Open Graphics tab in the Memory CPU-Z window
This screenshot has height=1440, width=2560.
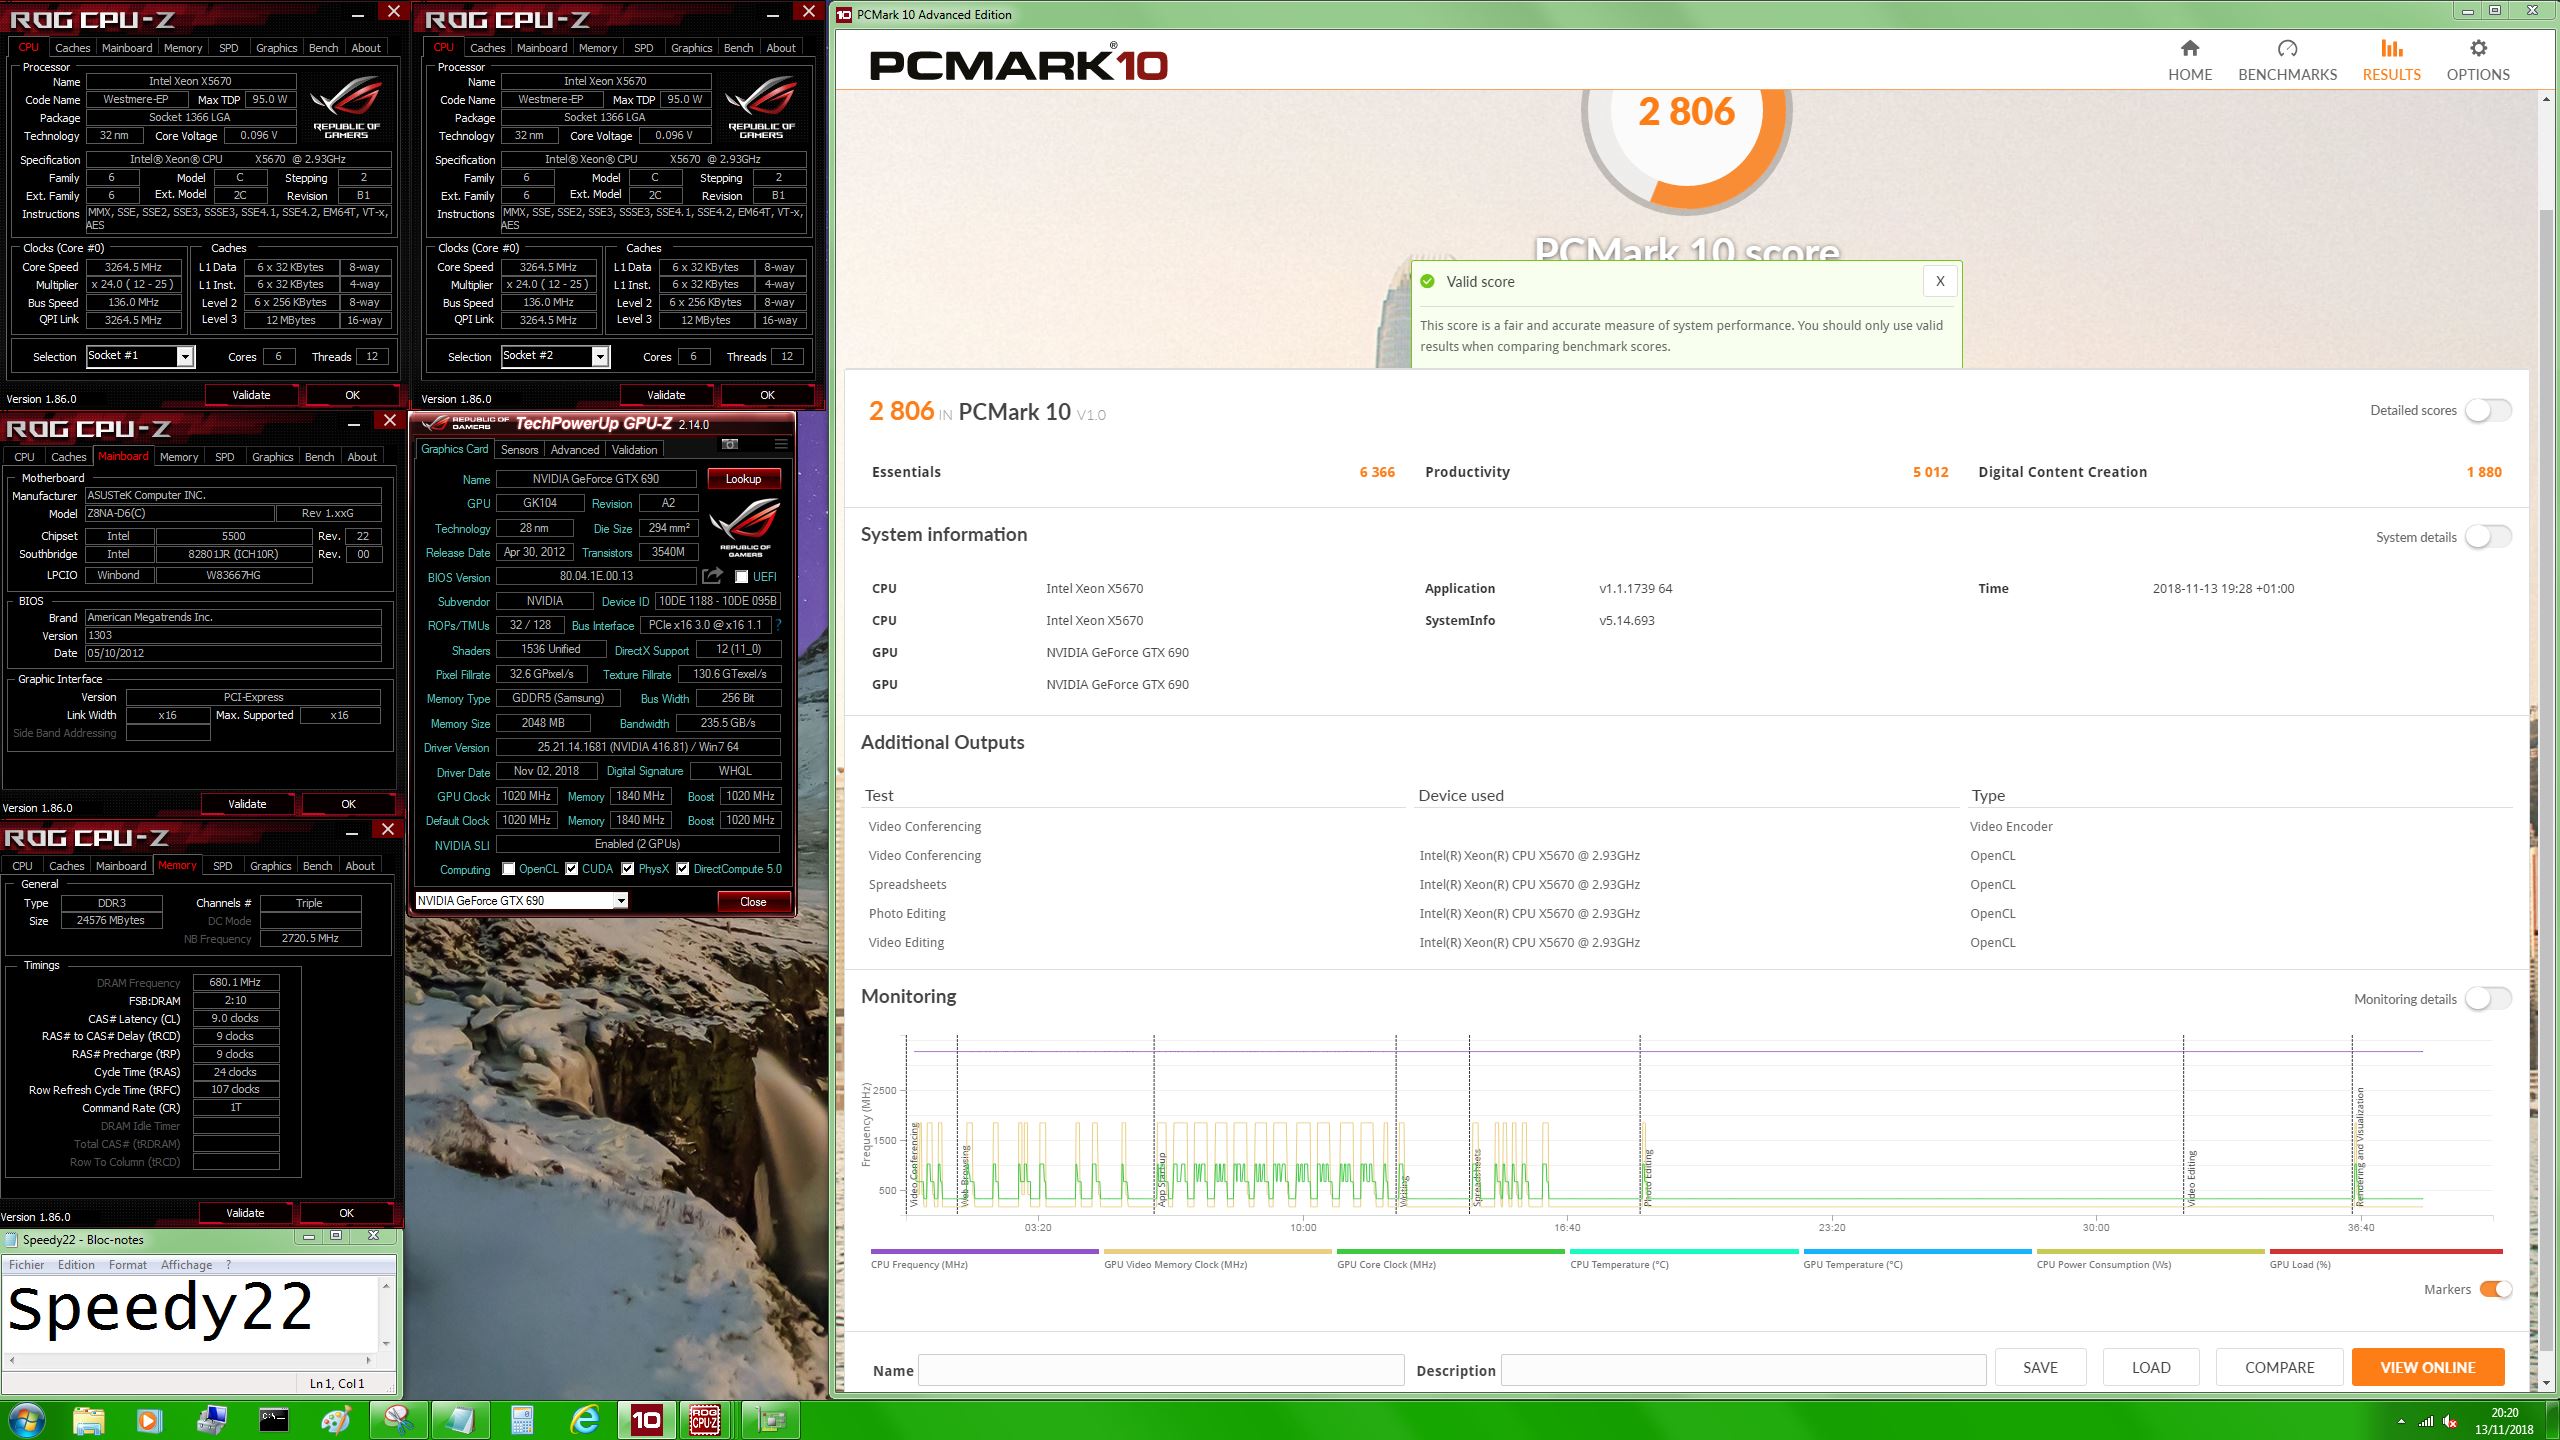coord(270,866)
